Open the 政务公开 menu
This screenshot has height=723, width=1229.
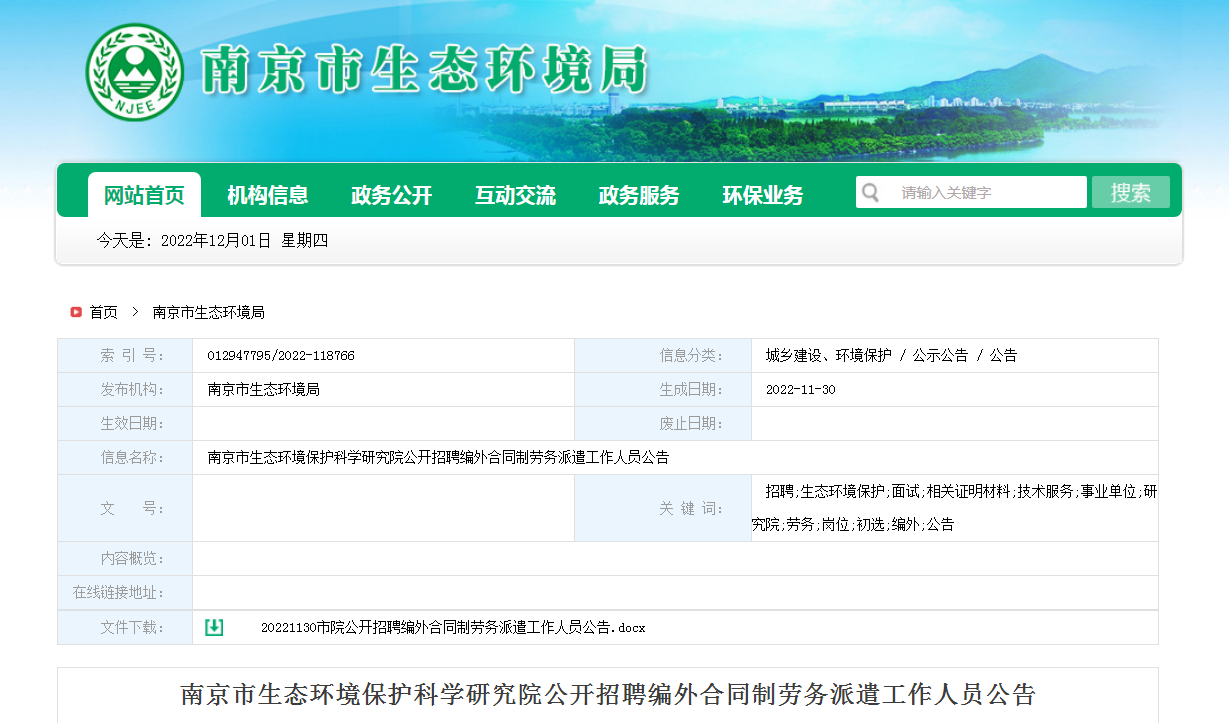click(392, 195)
